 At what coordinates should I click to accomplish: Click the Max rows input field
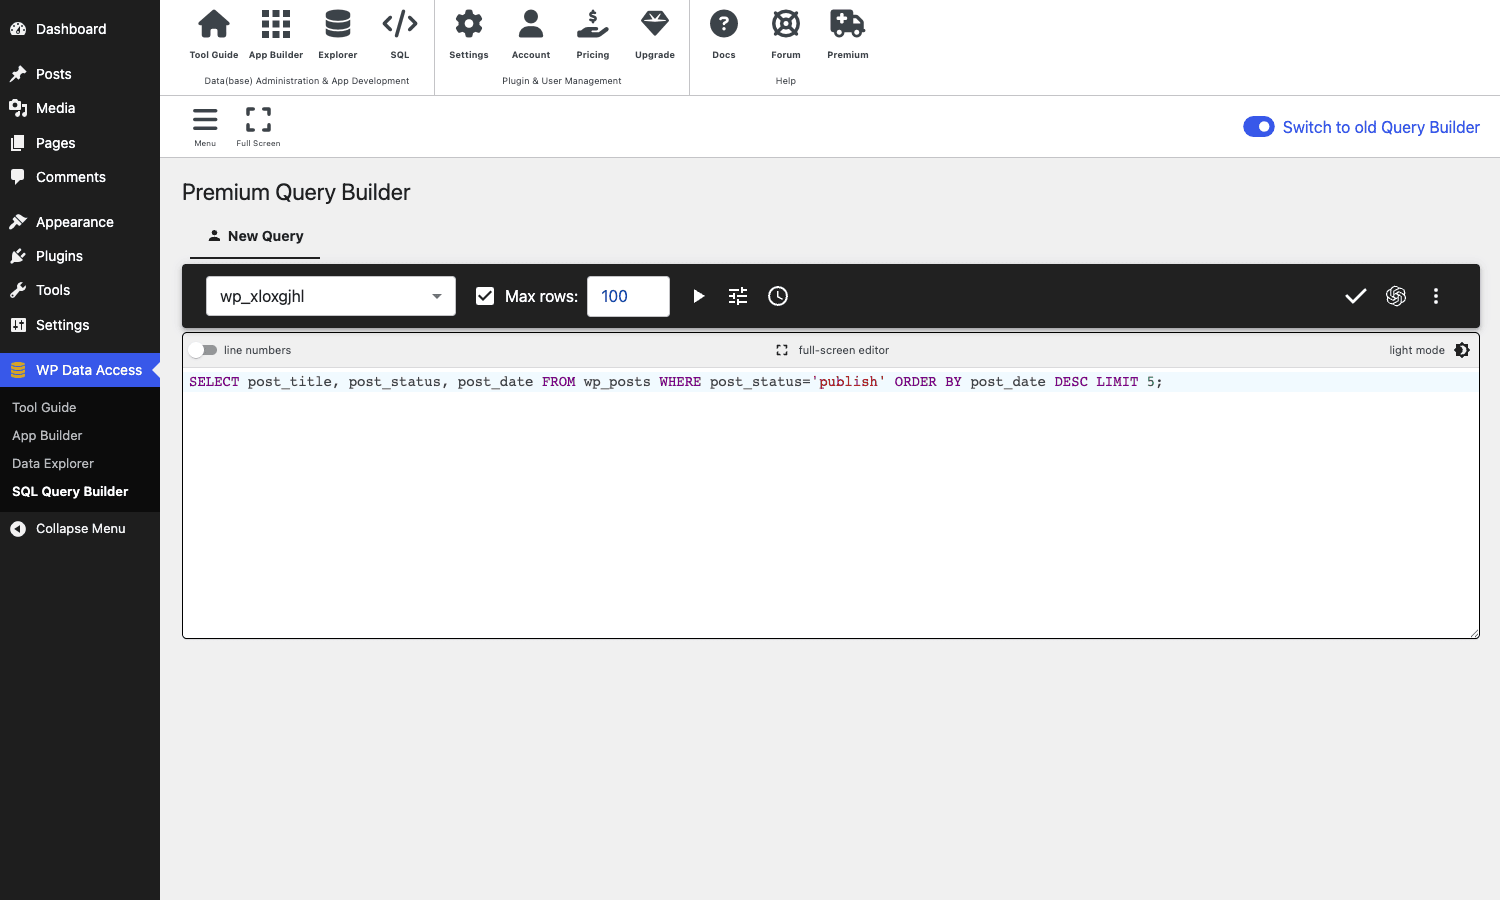(x=628, y=296)
